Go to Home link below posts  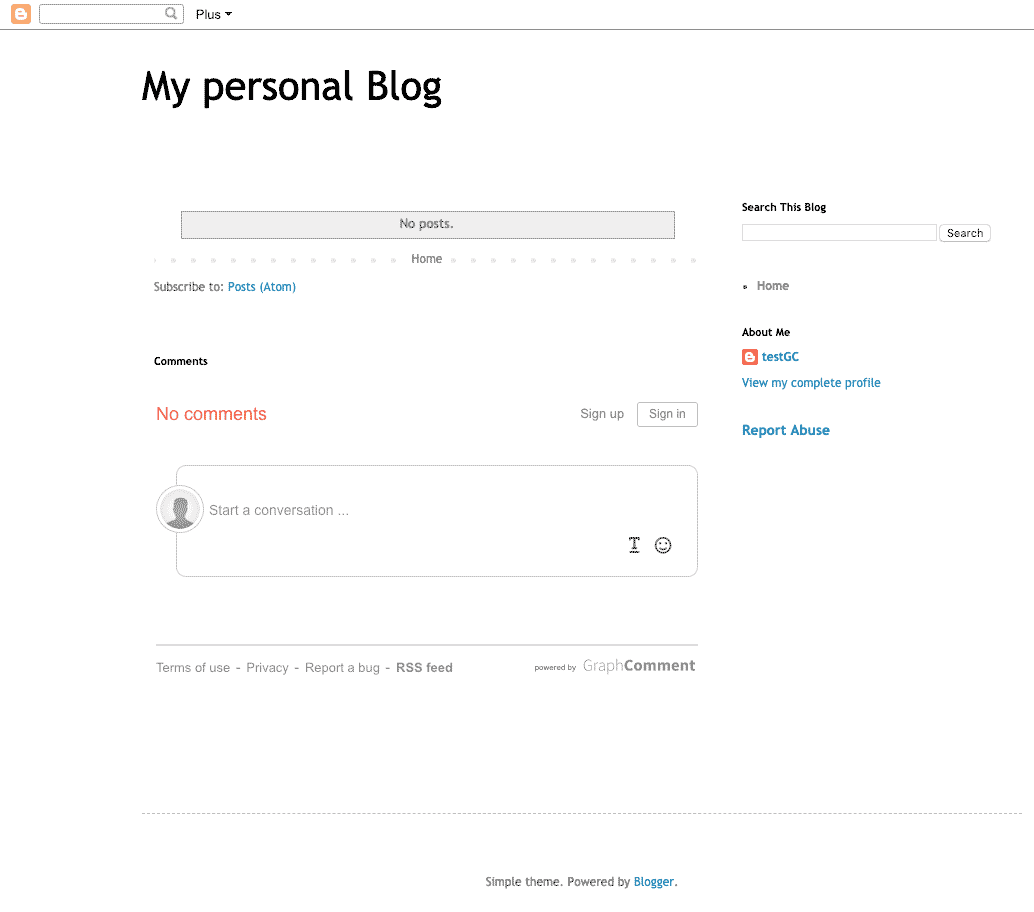(427, 259)
